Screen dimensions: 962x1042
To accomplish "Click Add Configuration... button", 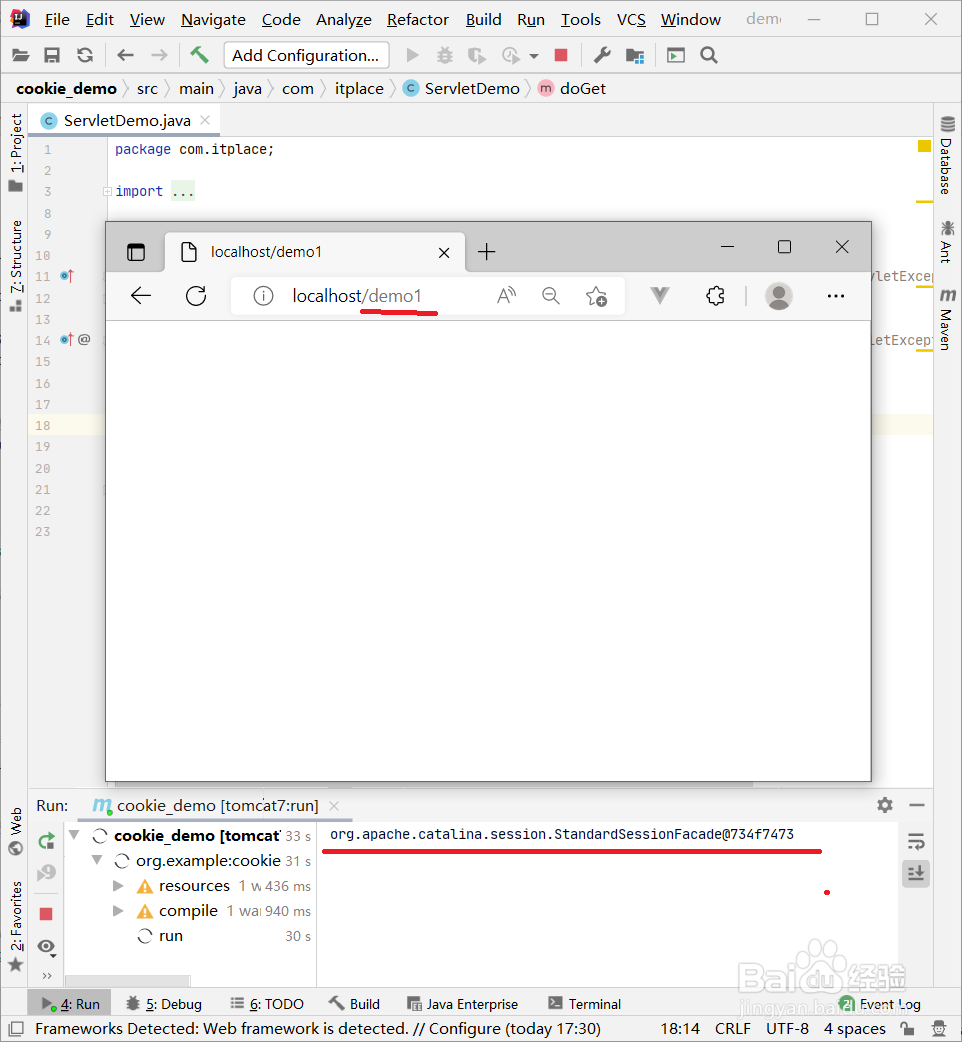I will pos(306,55).
